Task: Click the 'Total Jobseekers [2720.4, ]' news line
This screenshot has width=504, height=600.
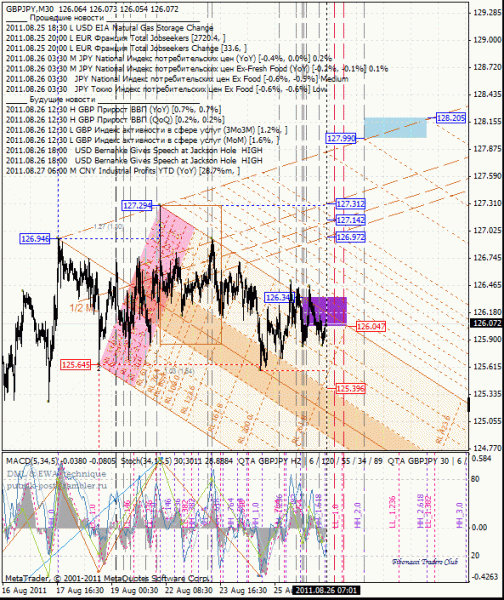Action: tap(115, 38)
